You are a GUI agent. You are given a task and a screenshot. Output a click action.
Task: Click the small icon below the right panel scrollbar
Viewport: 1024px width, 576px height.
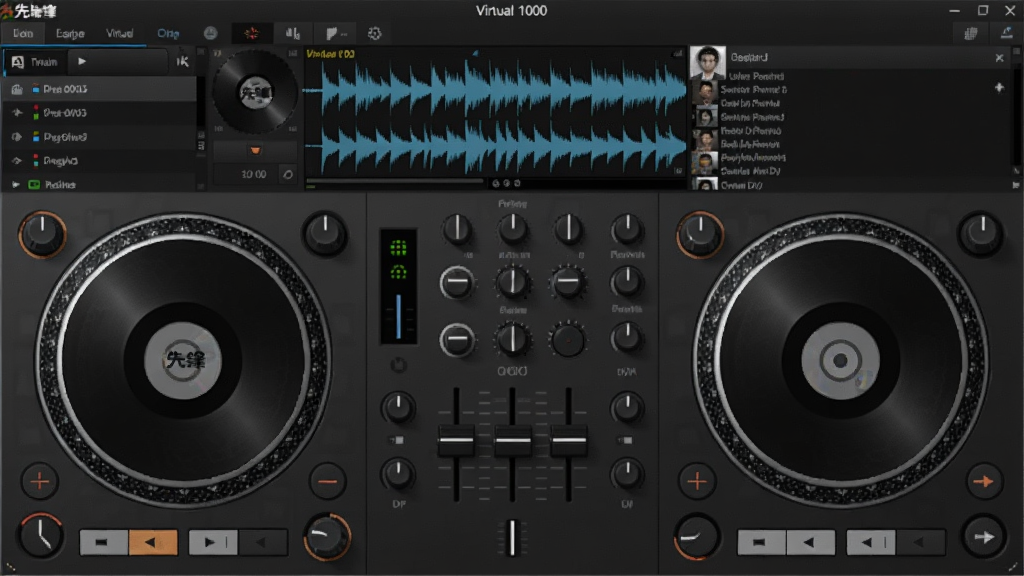tap(1016, 185)
